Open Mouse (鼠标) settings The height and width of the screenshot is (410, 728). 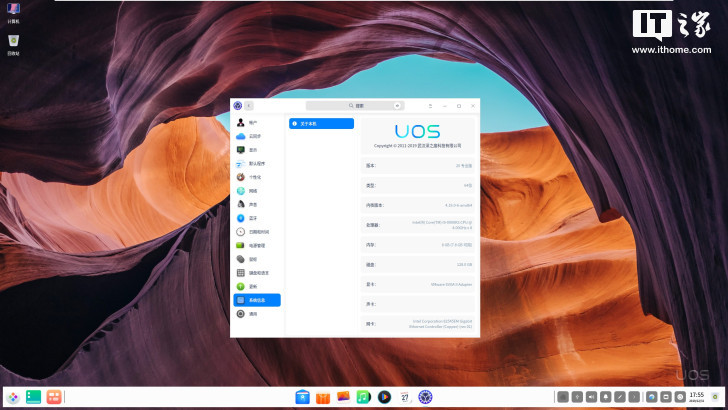[257, 259]
